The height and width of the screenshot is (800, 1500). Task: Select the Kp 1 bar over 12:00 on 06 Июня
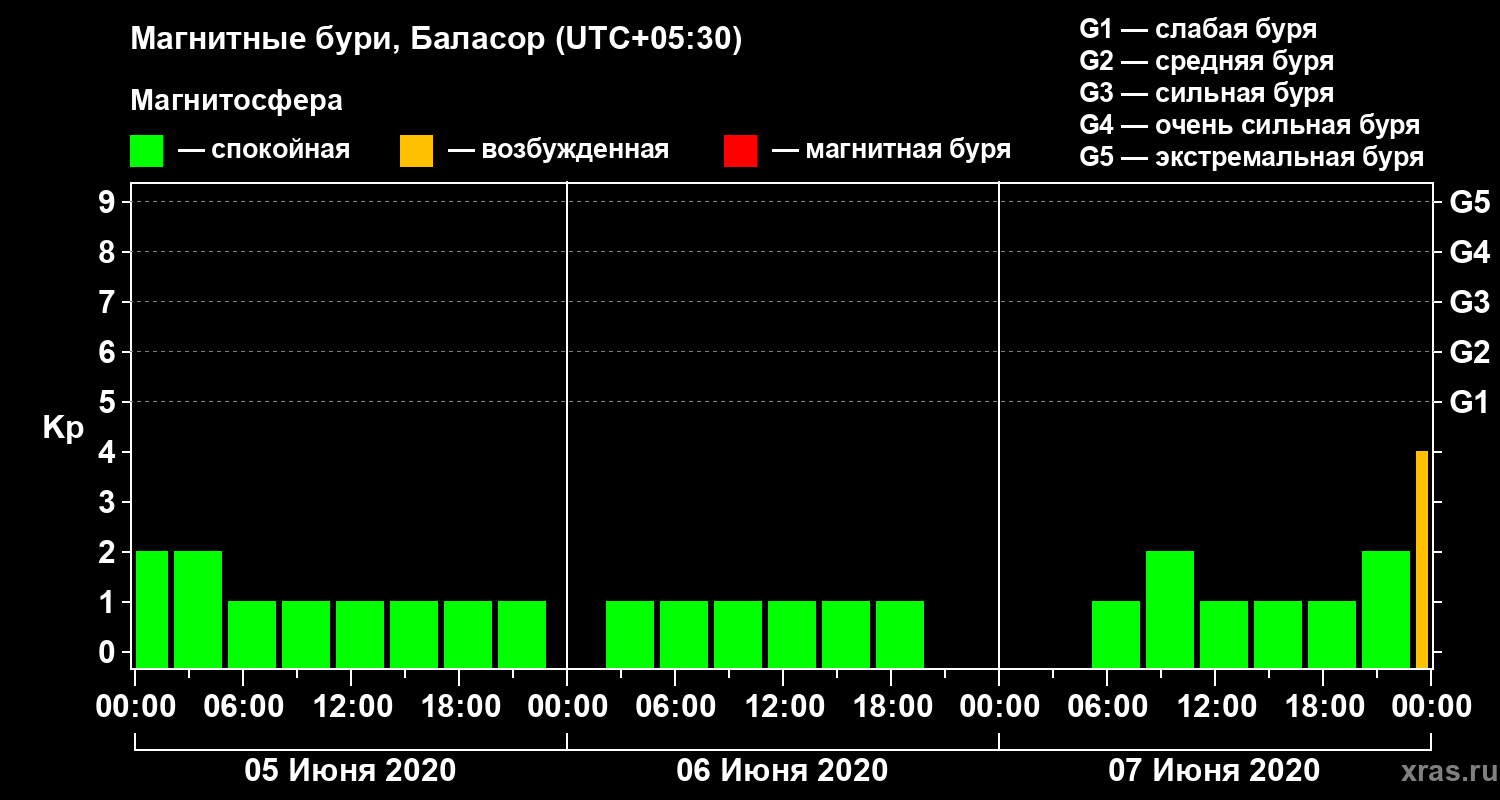(x=792, y=634)
